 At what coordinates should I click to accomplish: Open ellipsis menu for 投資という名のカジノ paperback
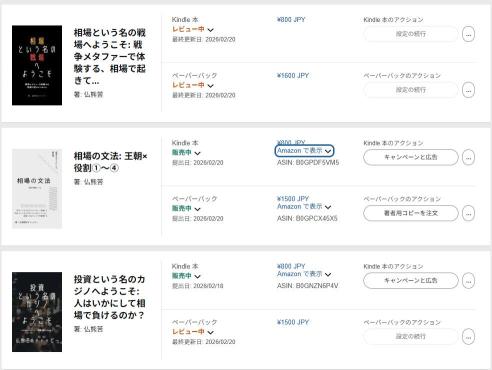pyautogui.click(x=468, y=337)
